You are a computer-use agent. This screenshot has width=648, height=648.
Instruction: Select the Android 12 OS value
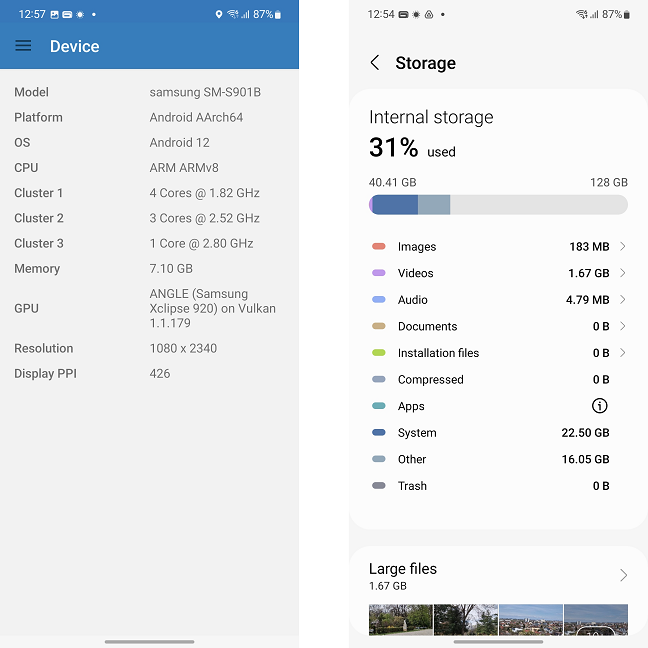coord(179,143)
